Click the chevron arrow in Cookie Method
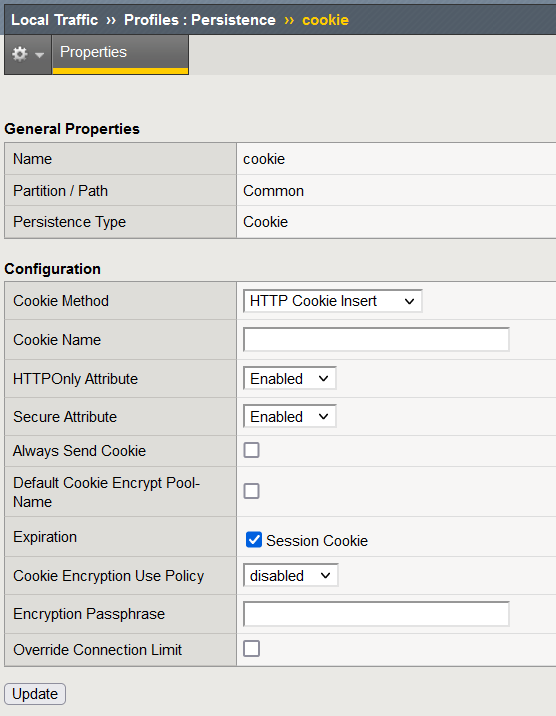Viewport: 556px width, 716px height. click(409, 301)
